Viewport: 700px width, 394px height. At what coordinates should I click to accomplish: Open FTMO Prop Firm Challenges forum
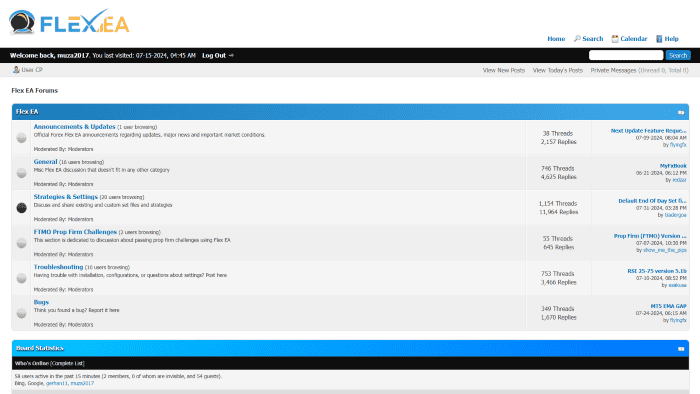coord(75,232)
